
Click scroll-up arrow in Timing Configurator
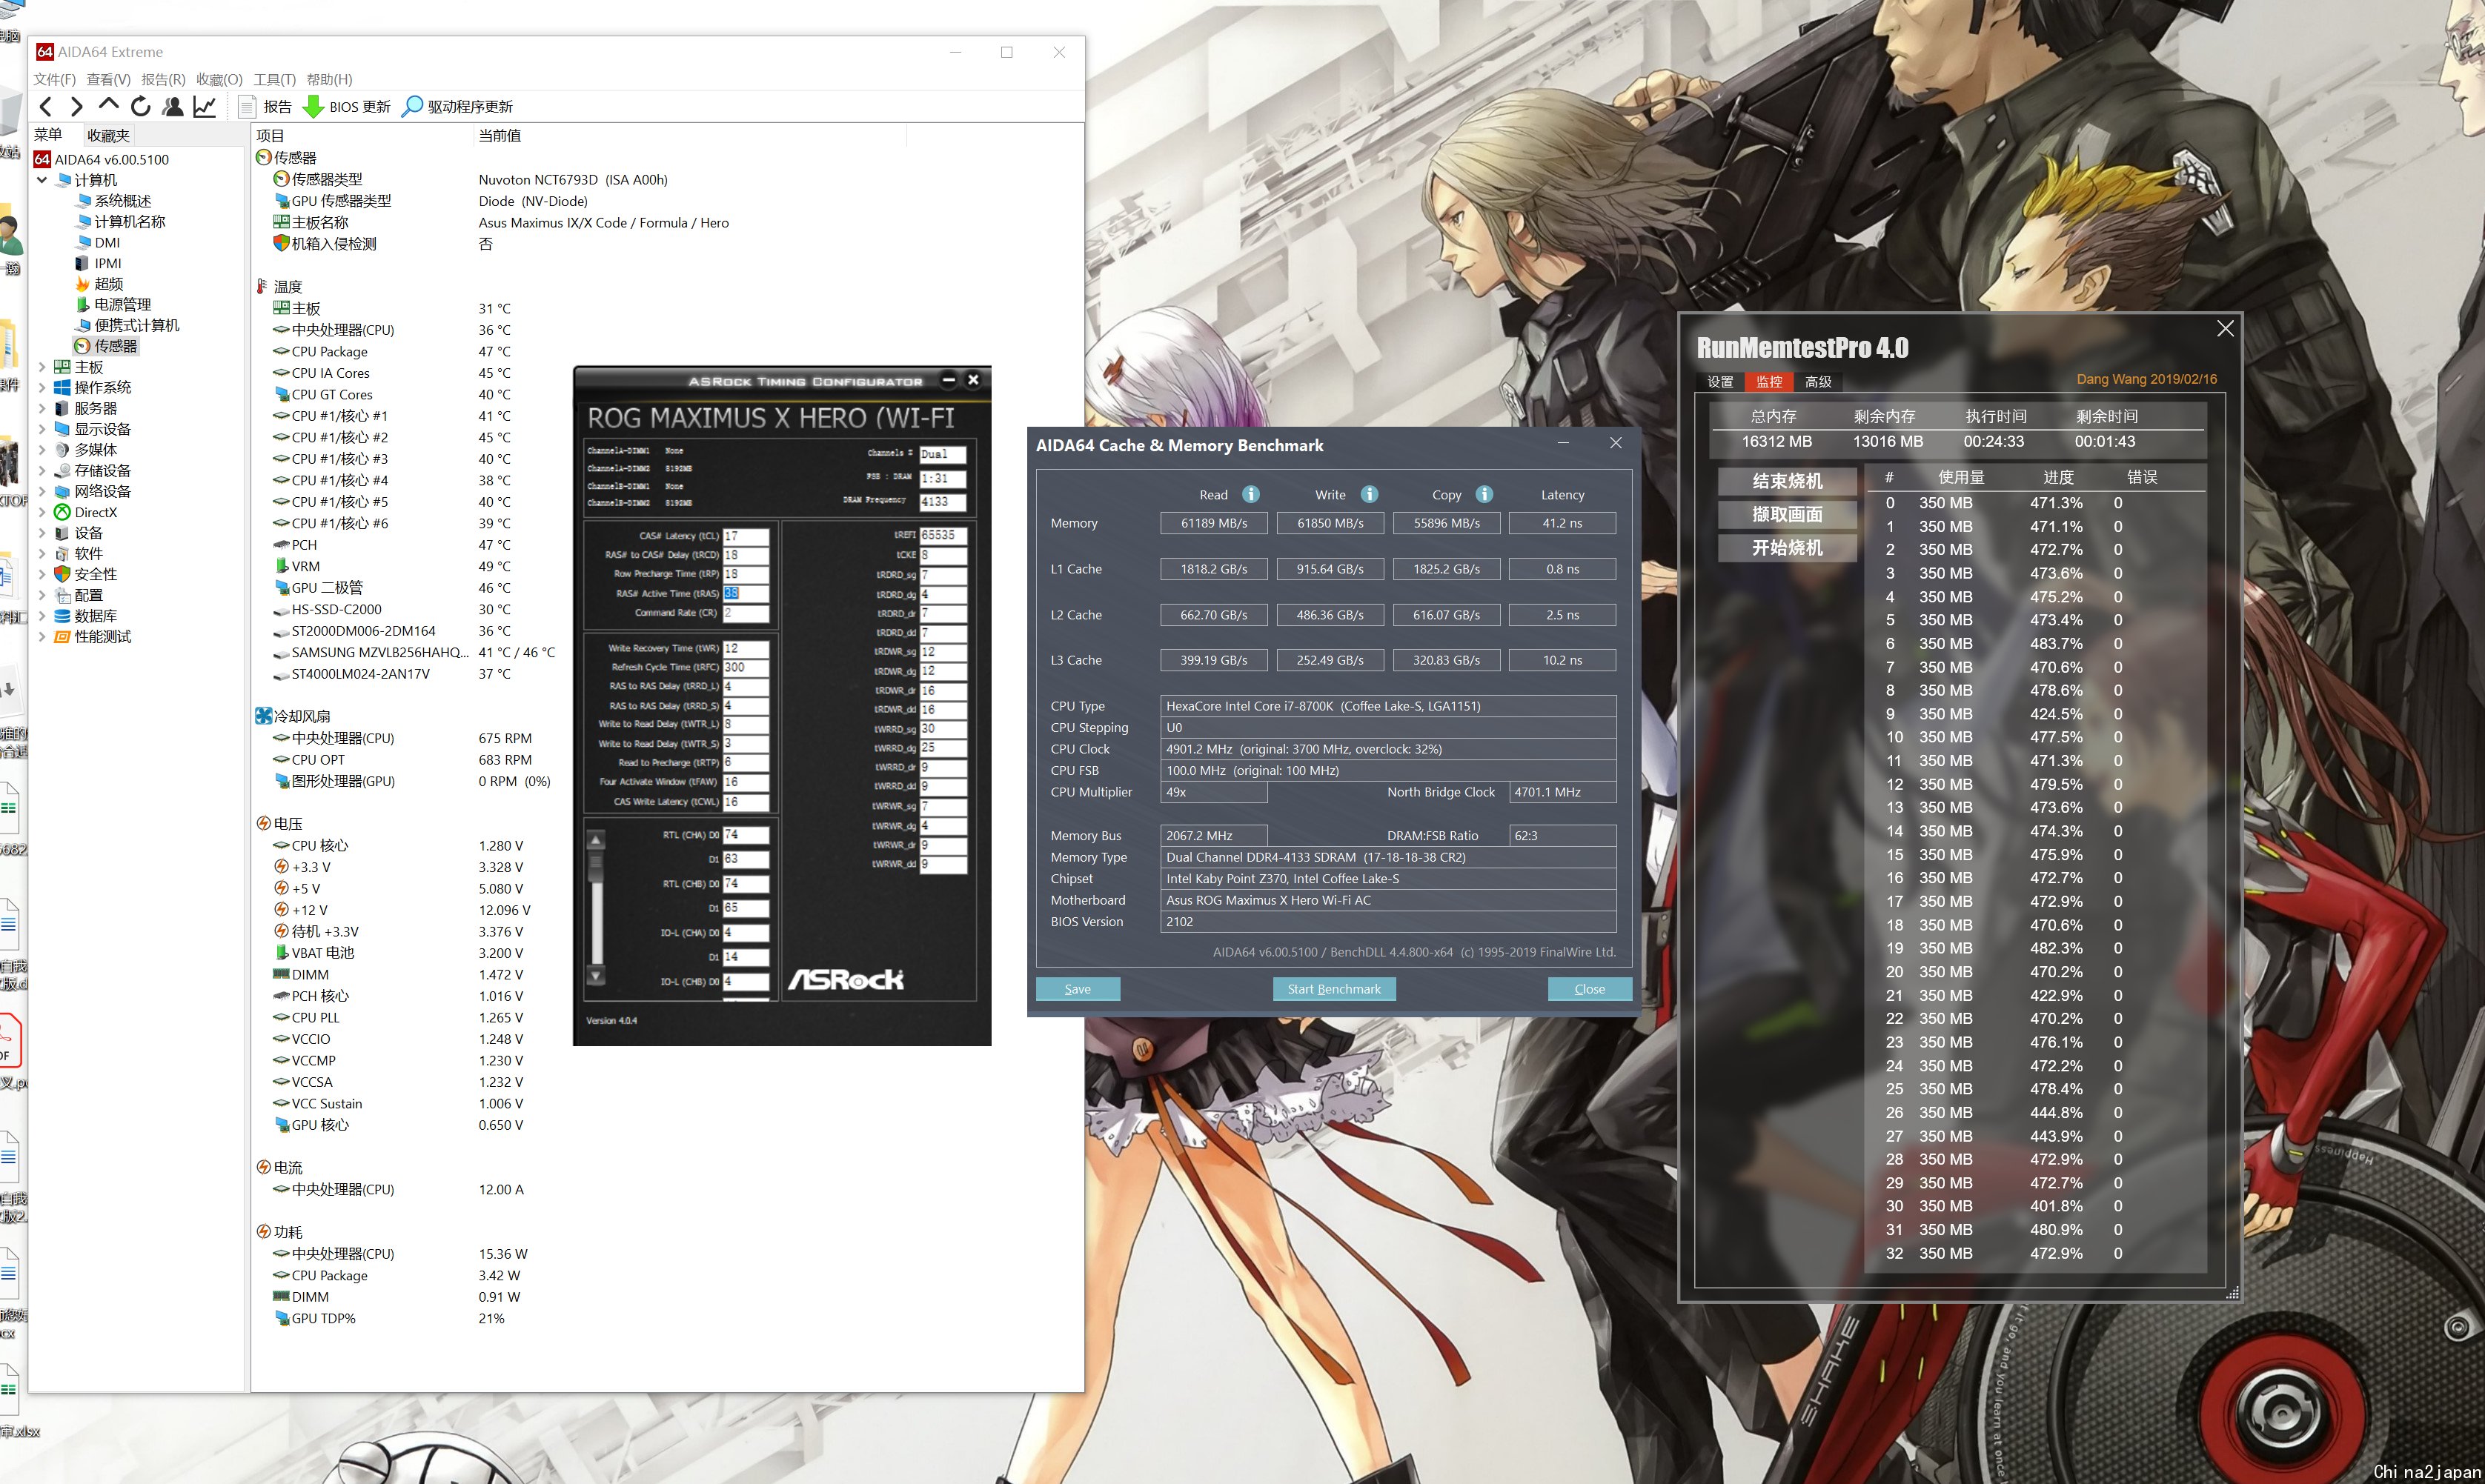[x=596, y=840]
